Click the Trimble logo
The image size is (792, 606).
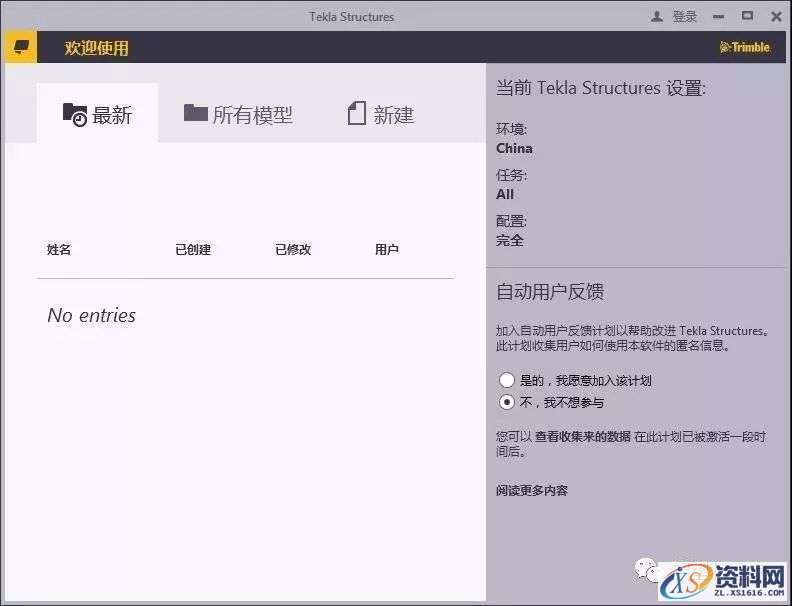(745, 47)
